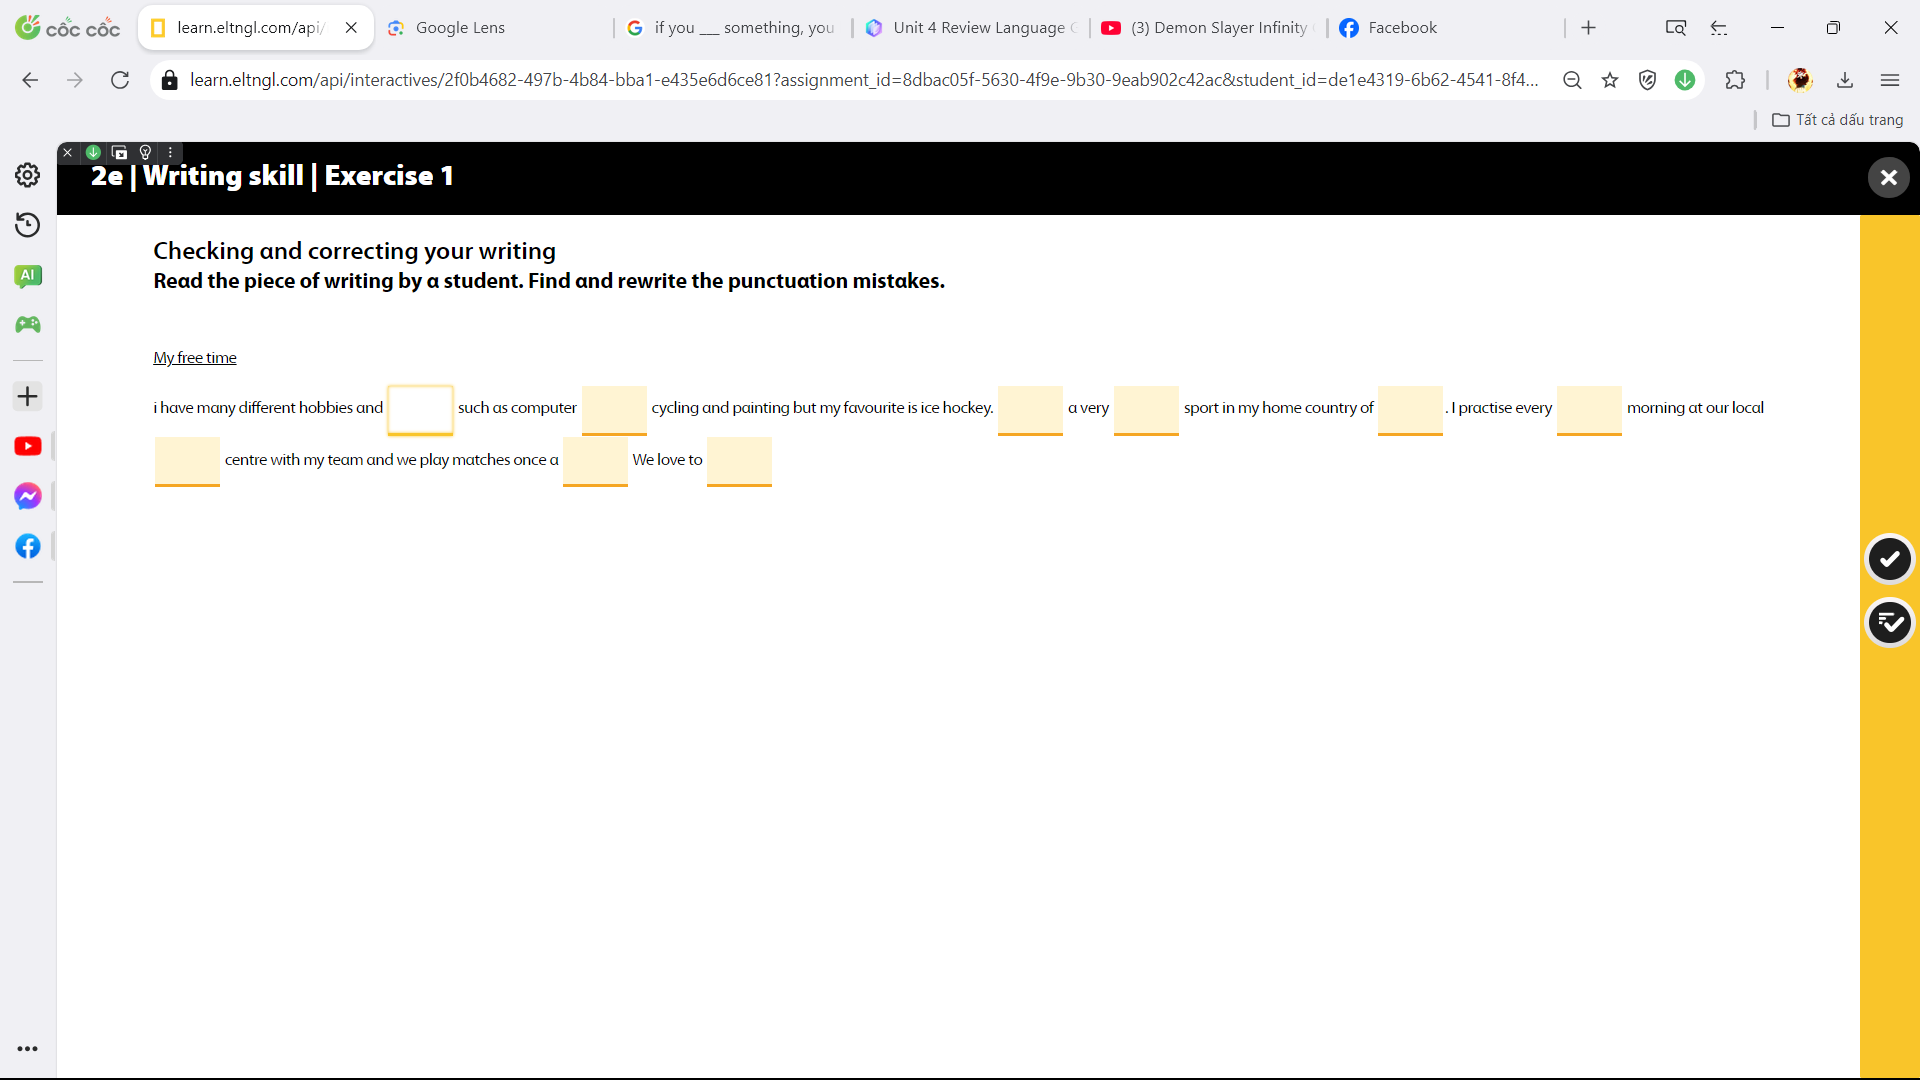Close the exercise with the round X button
This screenshot has height=1080, width=1920.
[x=1888, y=178]
